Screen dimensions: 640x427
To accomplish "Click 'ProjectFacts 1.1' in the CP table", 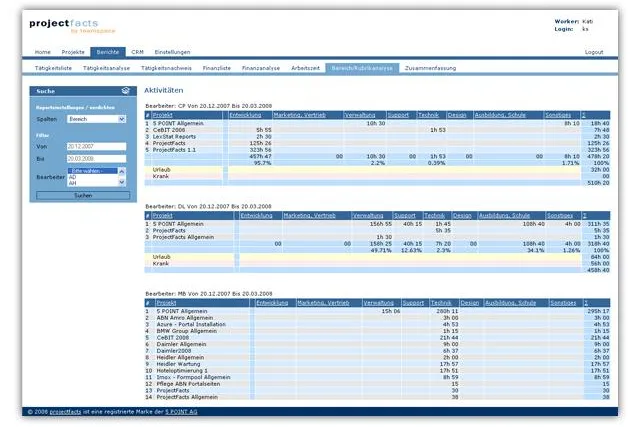I will 174,150.
